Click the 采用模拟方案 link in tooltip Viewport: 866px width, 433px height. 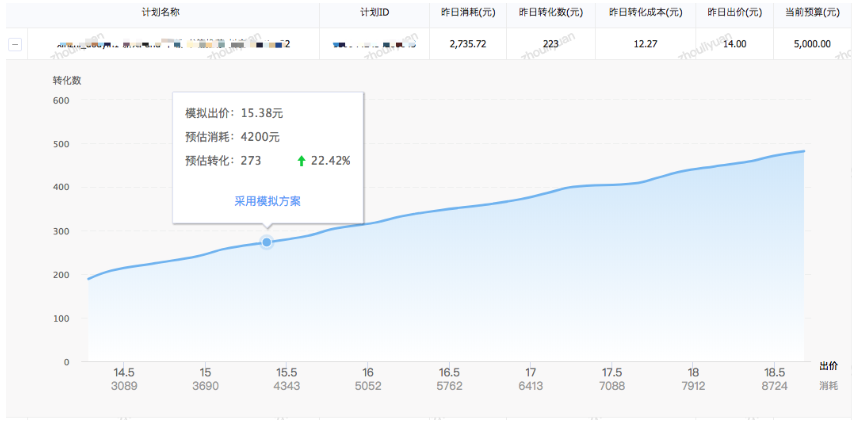pos(268,202)
